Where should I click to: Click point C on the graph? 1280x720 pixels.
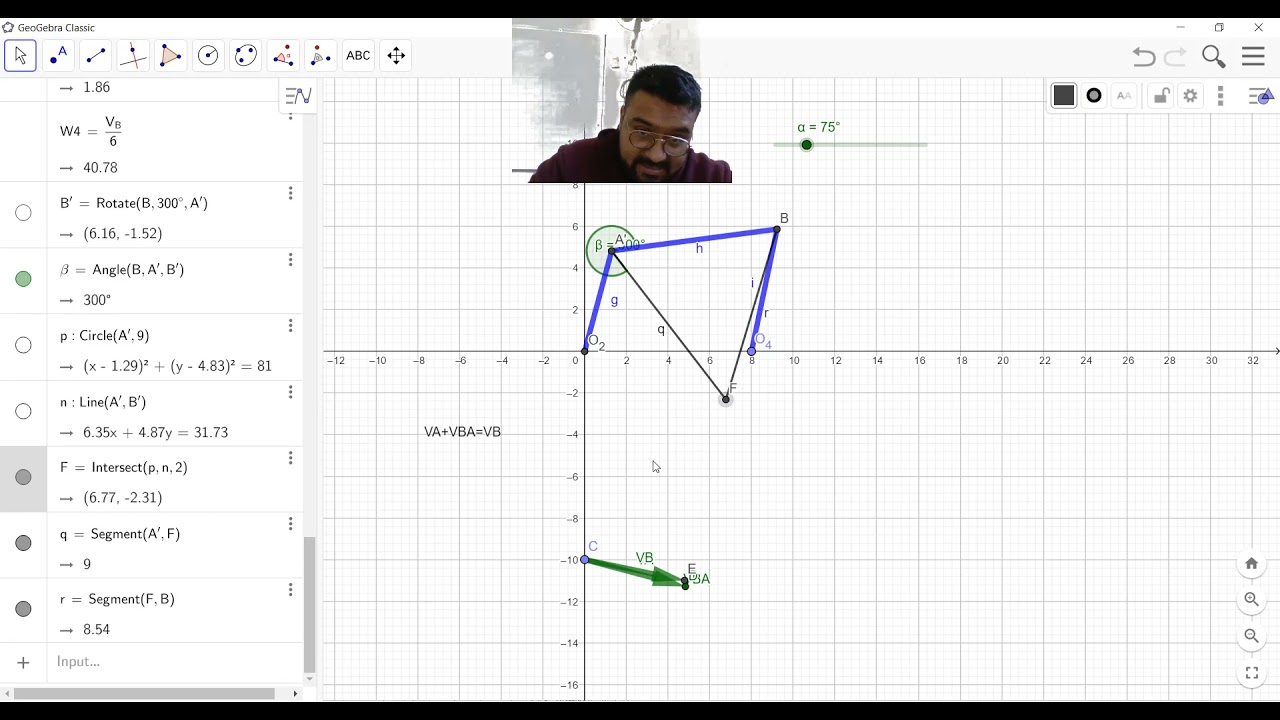(x=585, y=560)
